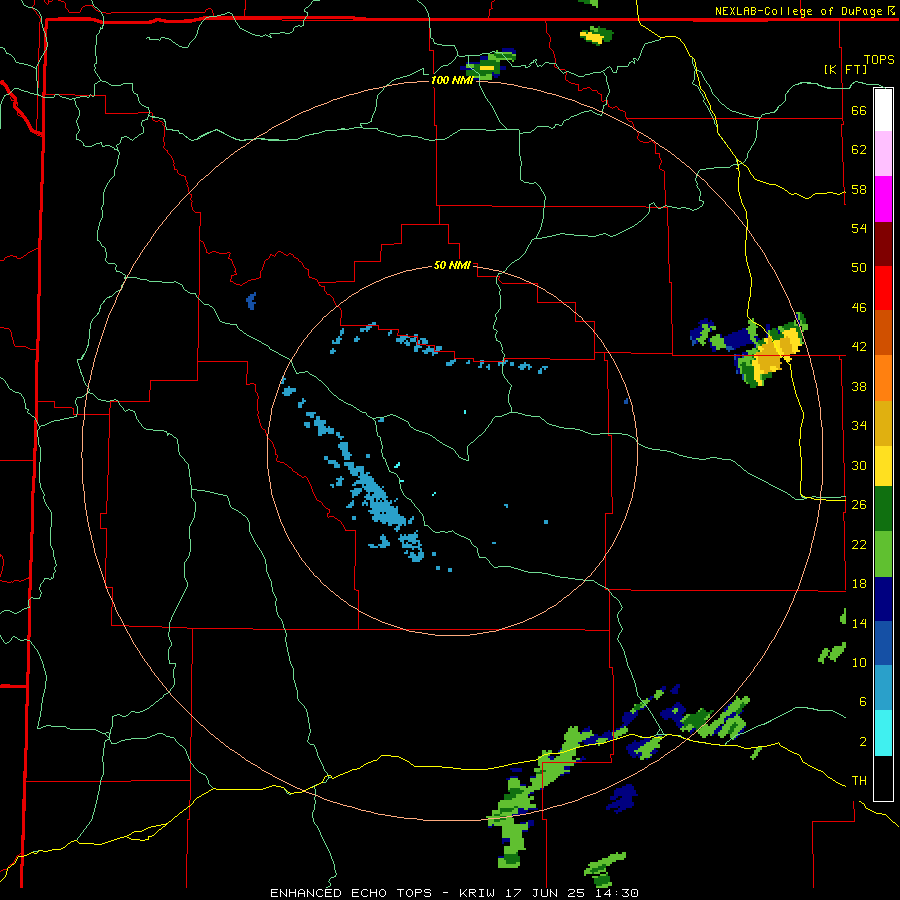Click the light pink swatch below 62
900x900 pixels.
click(883, 153)
